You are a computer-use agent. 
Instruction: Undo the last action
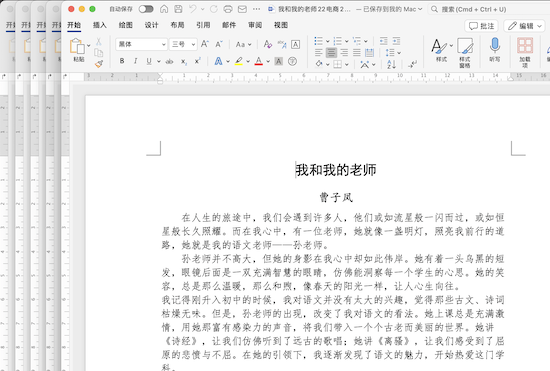(x=193, y=9)
